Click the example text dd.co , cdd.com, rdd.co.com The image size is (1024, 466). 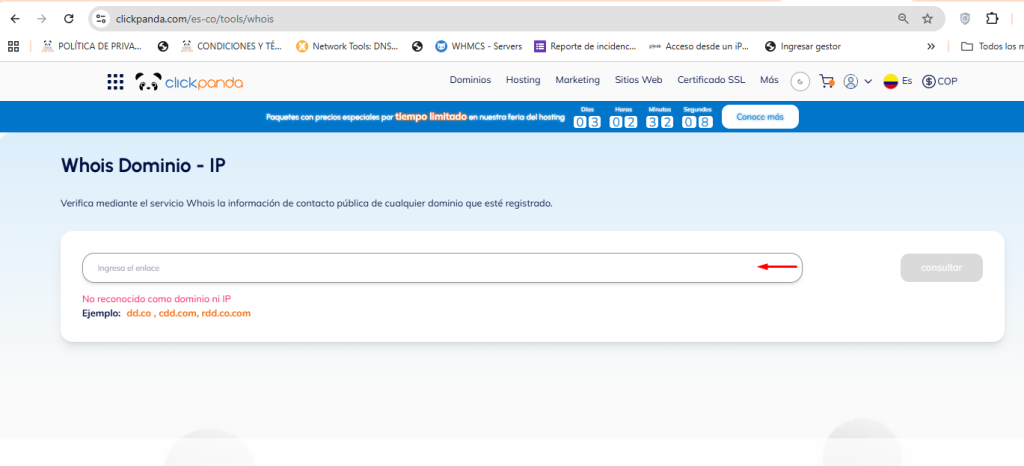pos(189,313)
